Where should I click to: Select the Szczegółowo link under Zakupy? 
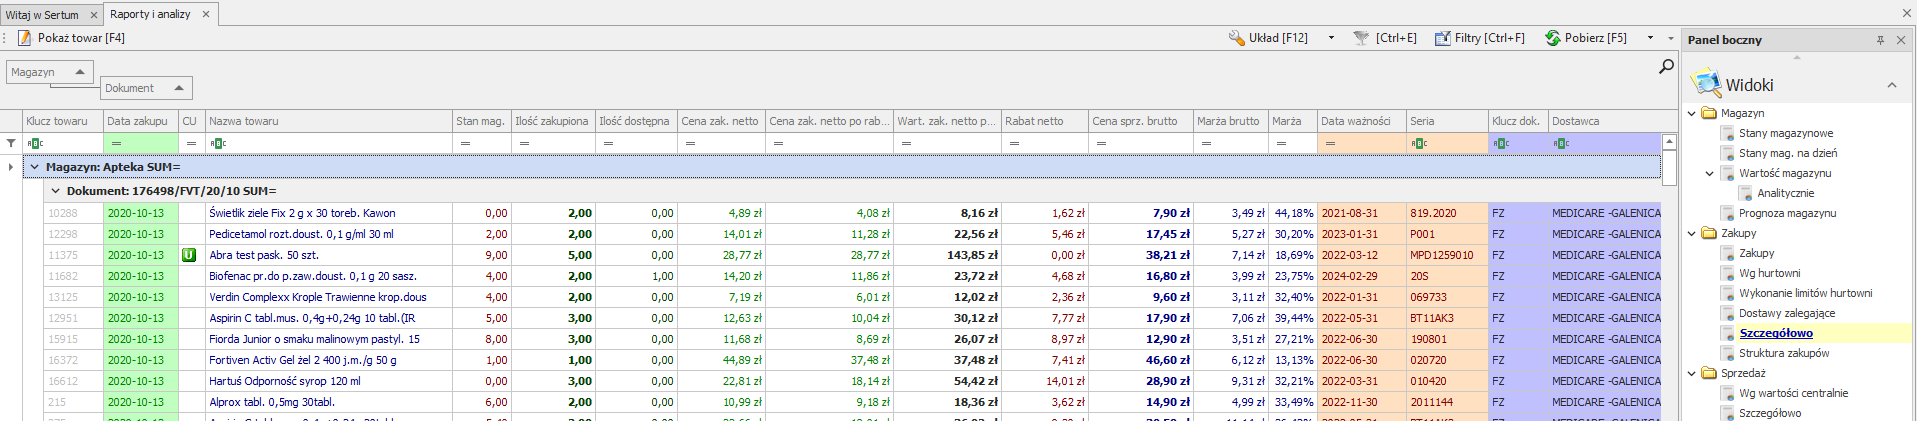[1775, 333]
